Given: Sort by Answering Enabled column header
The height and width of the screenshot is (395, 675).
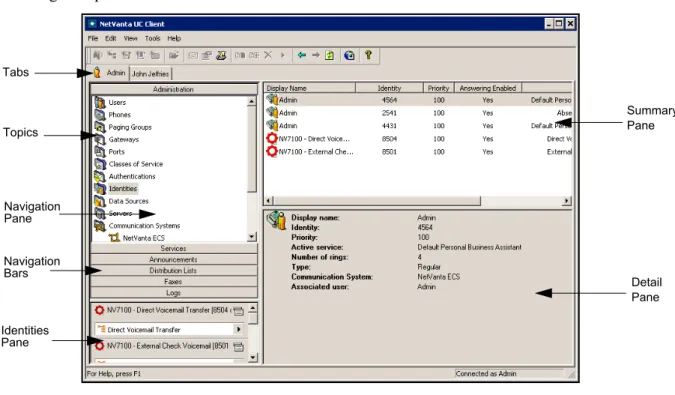Looking at the screenshot, I should click(x=488, y=88).
